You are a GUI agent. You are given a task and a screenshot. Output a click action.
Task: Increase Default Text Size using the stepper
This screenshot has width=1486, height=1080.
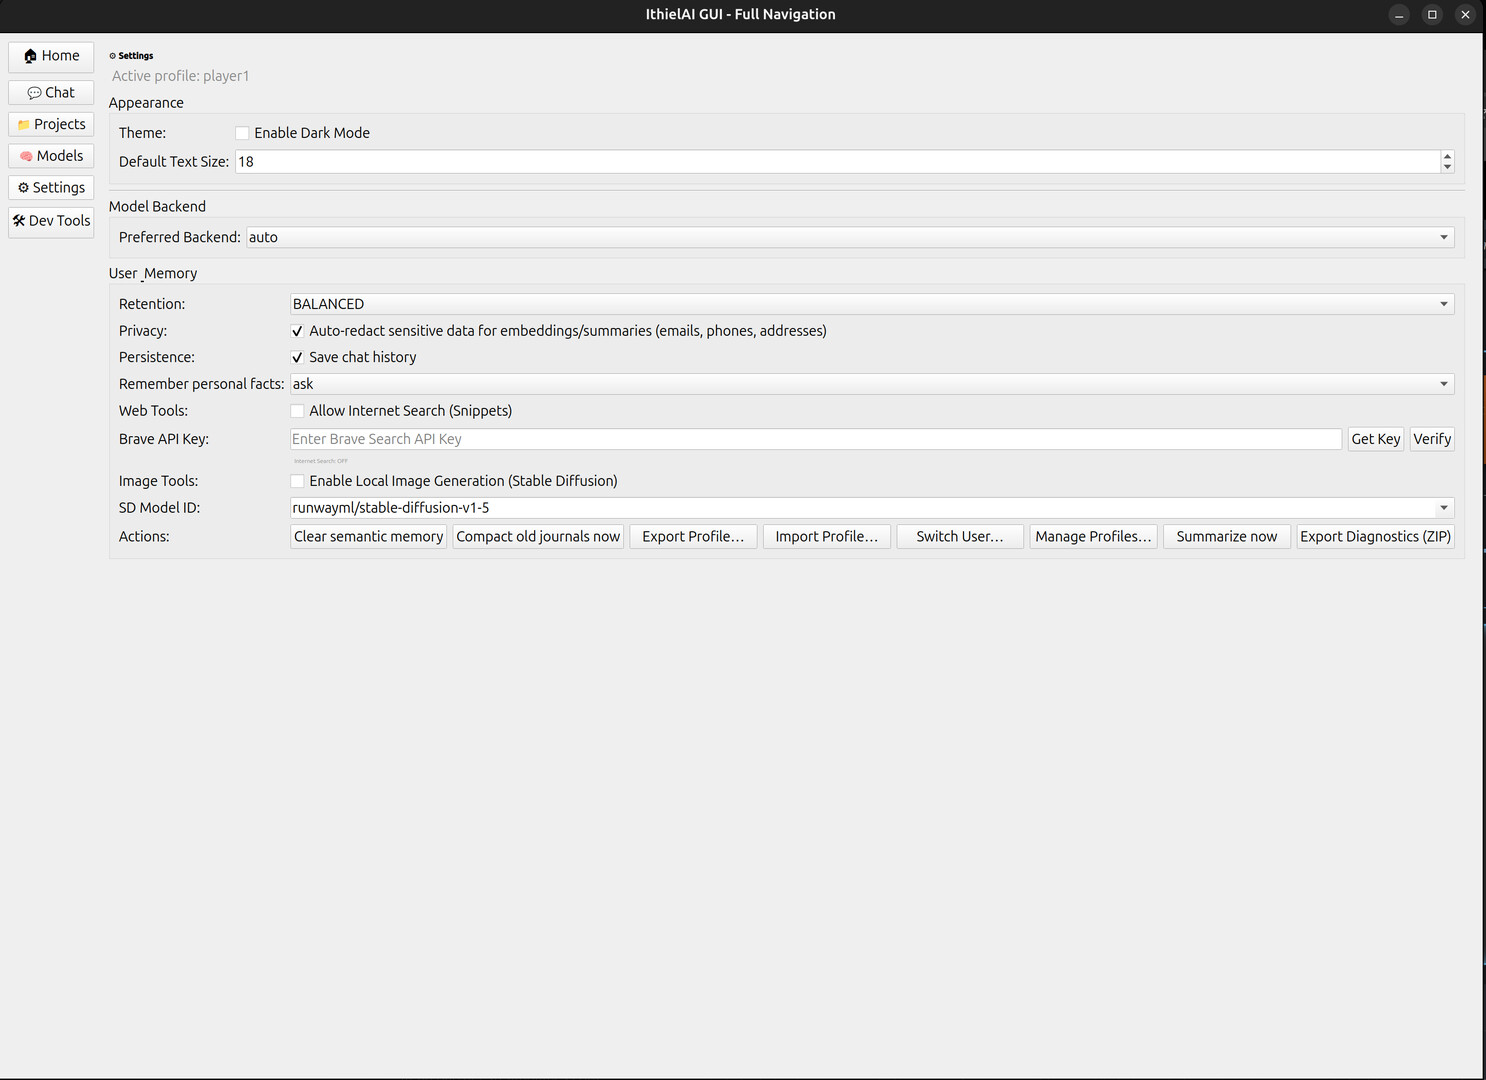pyautogui.click(x=1447, y=156)
